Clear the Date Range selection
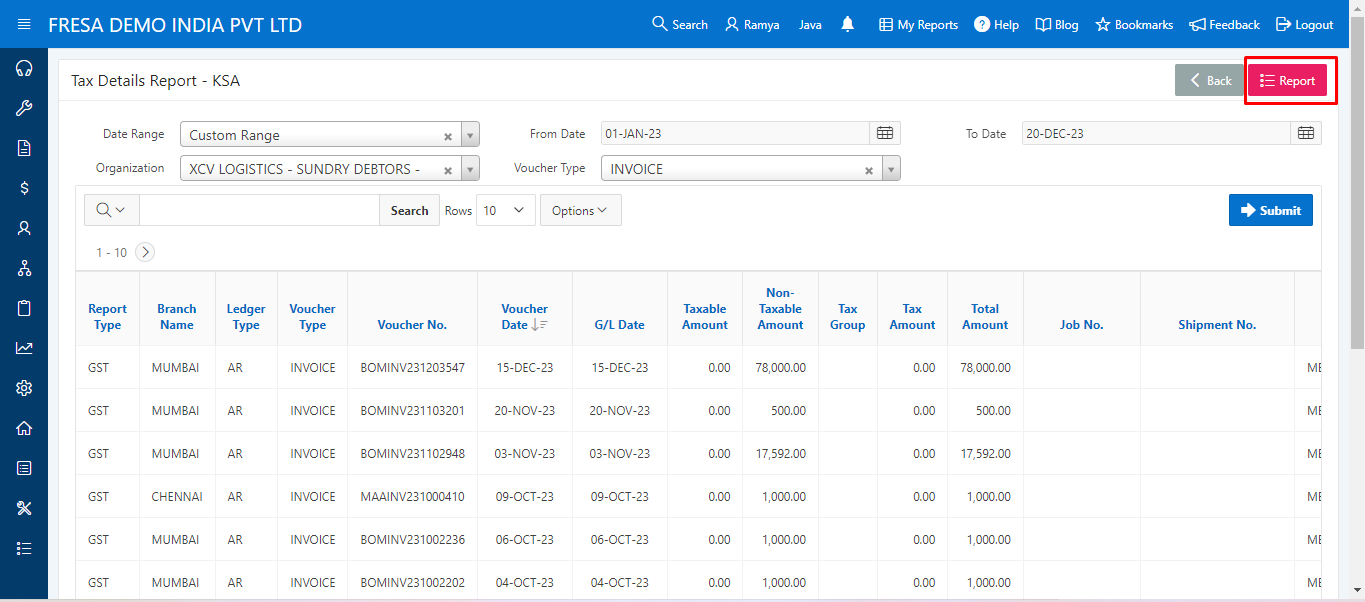This screenshot has height=602, width=1365. tap(448, 136)
